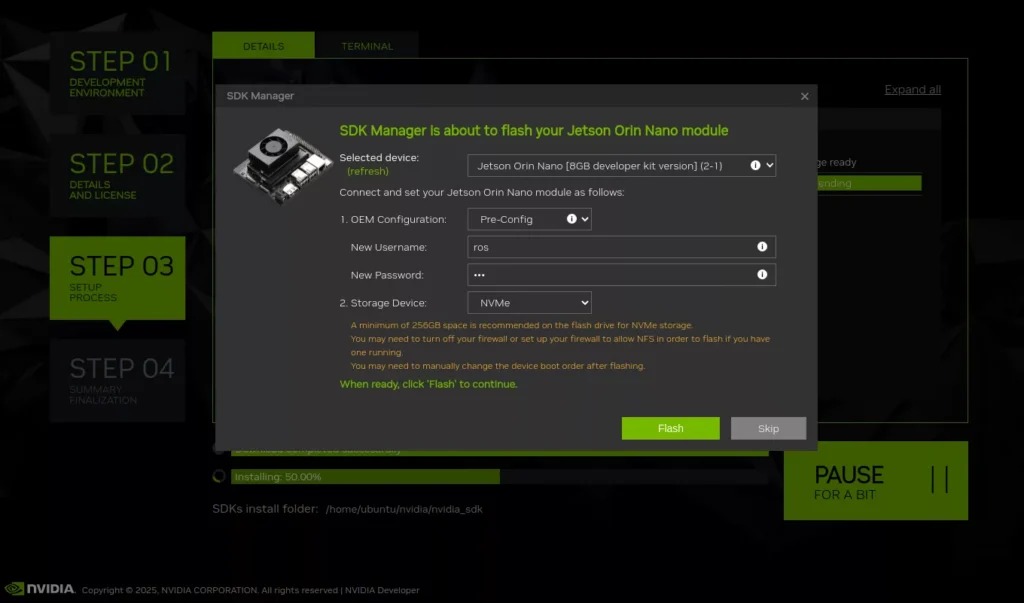Open the Selected device dropdown

[x=620, y=165]
